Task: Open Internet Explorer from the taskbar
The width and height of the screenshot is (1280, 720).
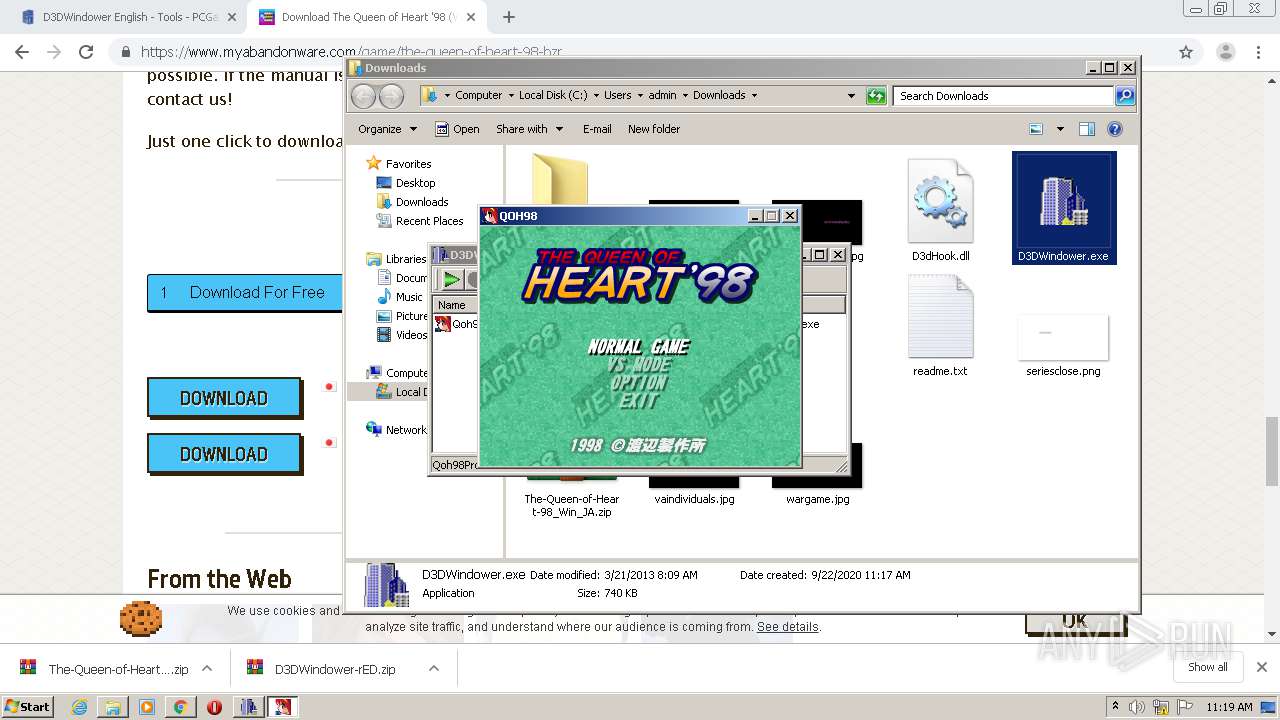Action: pos(79,707)
